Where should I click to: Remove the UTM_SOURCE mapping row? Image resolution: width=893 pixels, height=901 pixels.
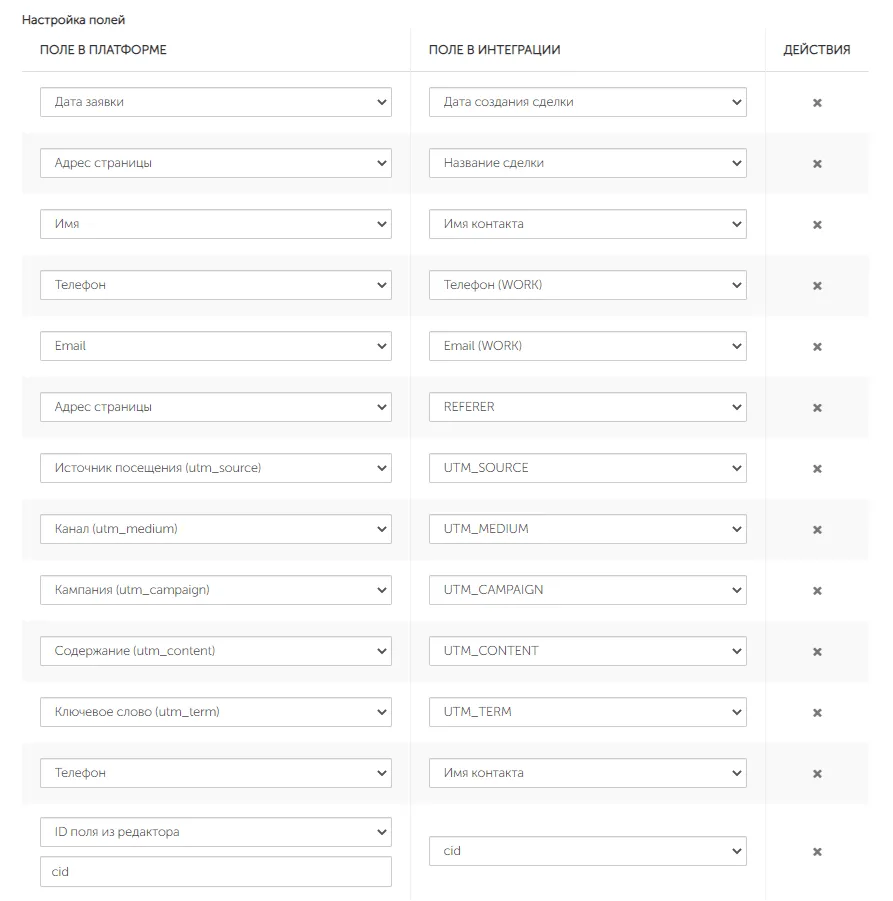point(817,468)
